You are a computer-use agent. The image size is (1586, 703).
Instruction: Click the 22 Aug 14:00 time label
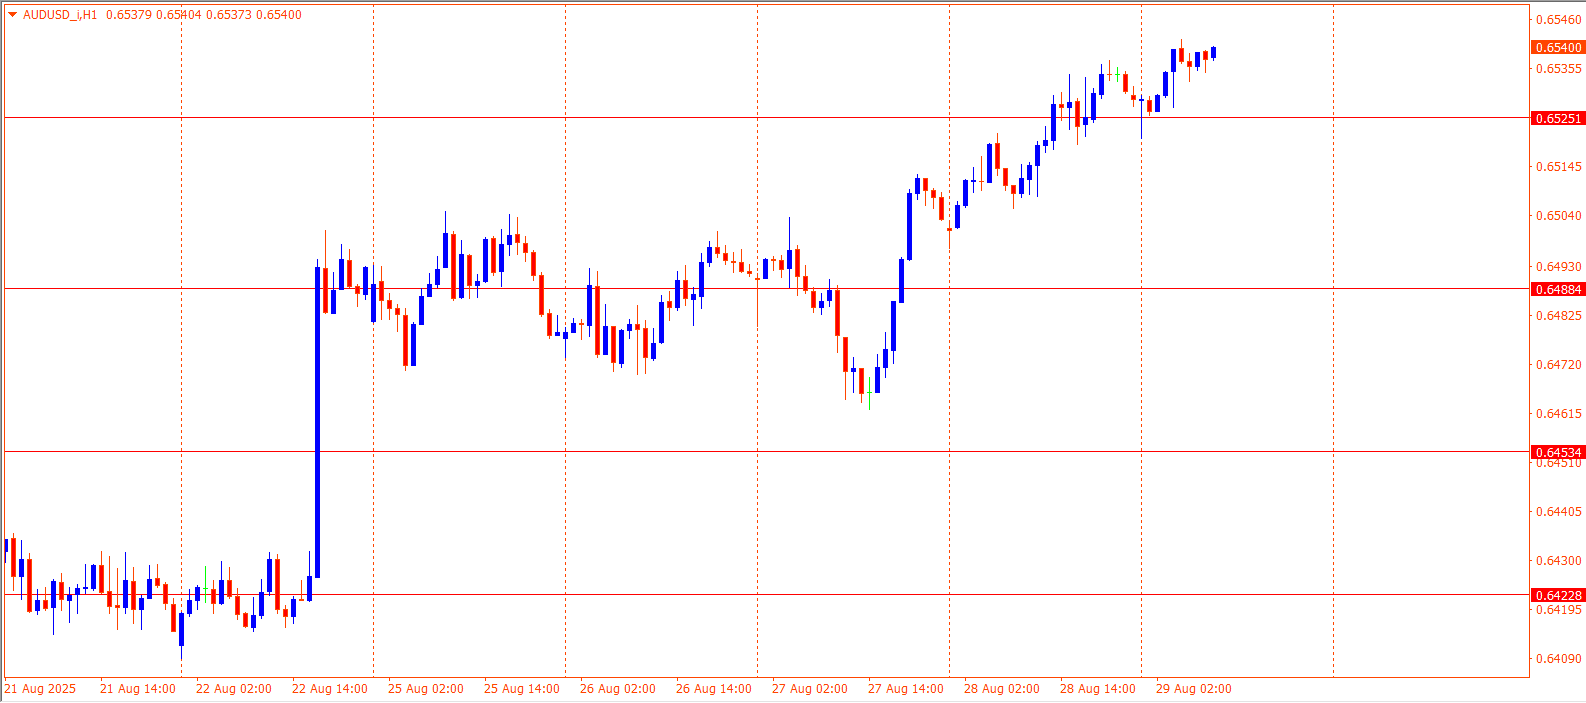pos(330,689)
